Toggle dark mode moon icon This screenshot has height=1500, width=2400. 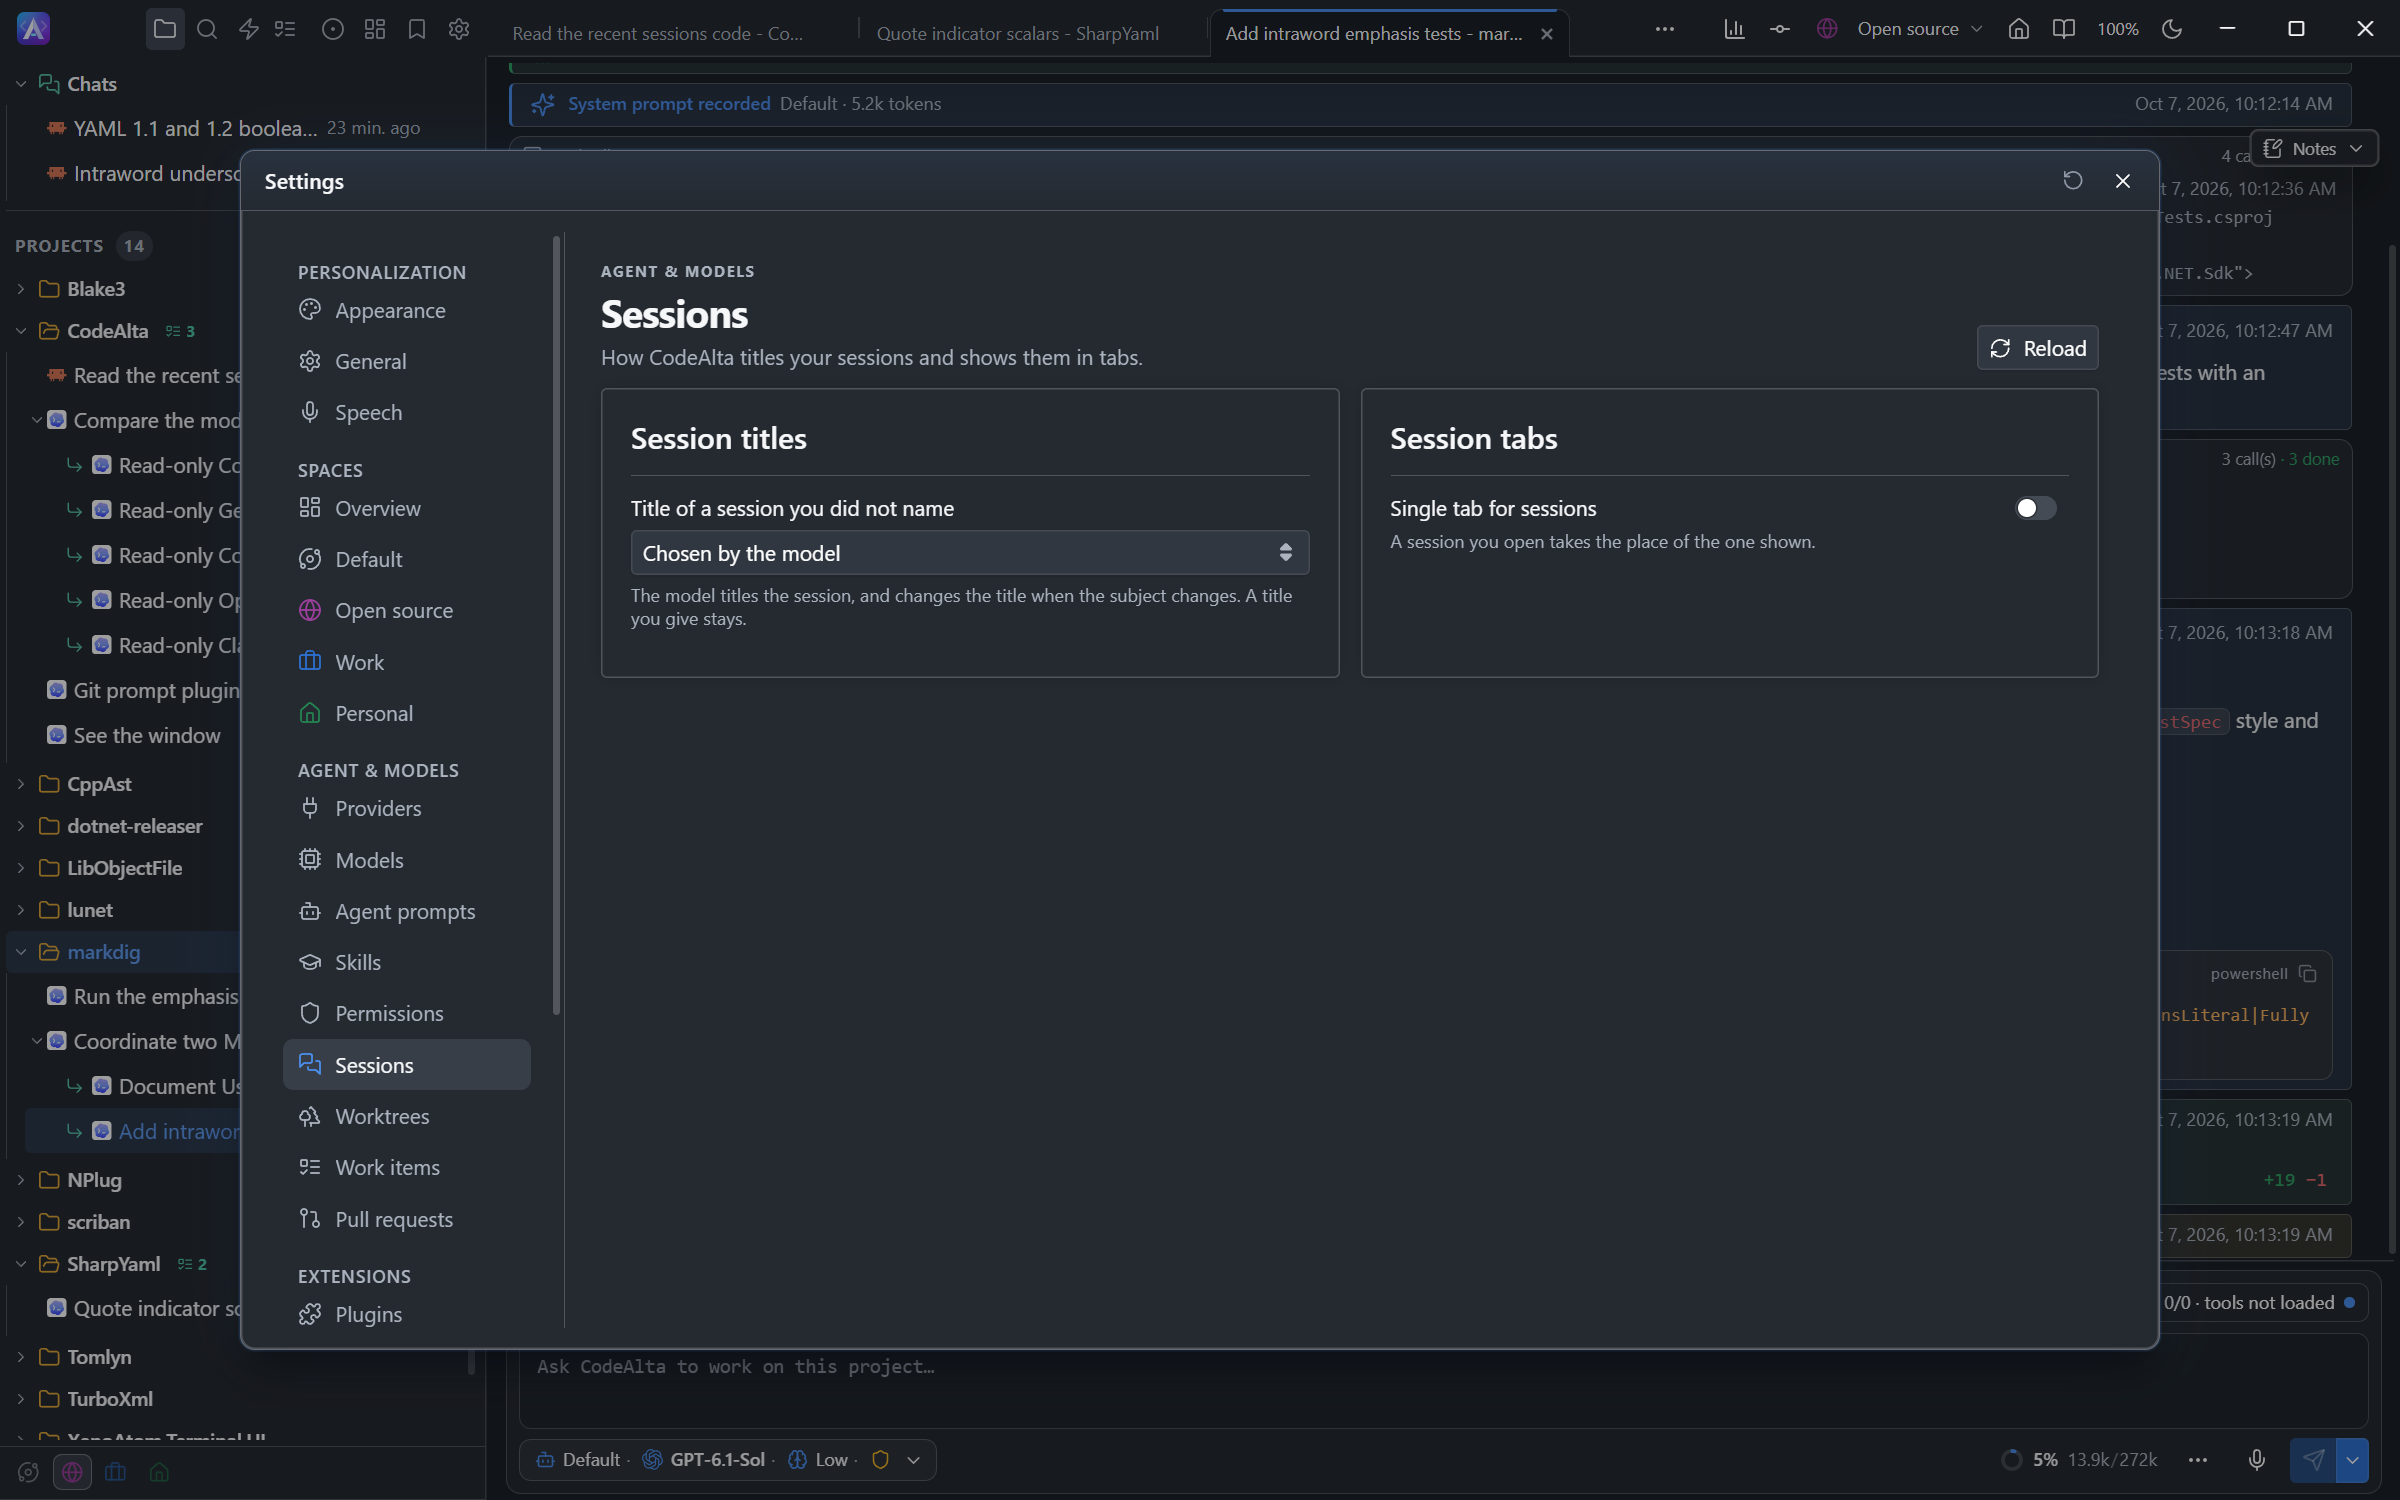2172,29
